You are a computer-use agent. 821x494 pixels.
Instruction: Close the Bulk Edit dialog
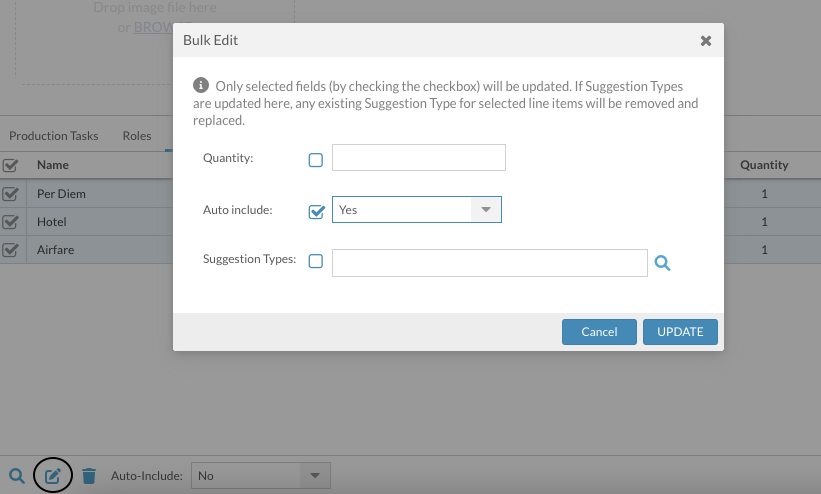[705, 41]
